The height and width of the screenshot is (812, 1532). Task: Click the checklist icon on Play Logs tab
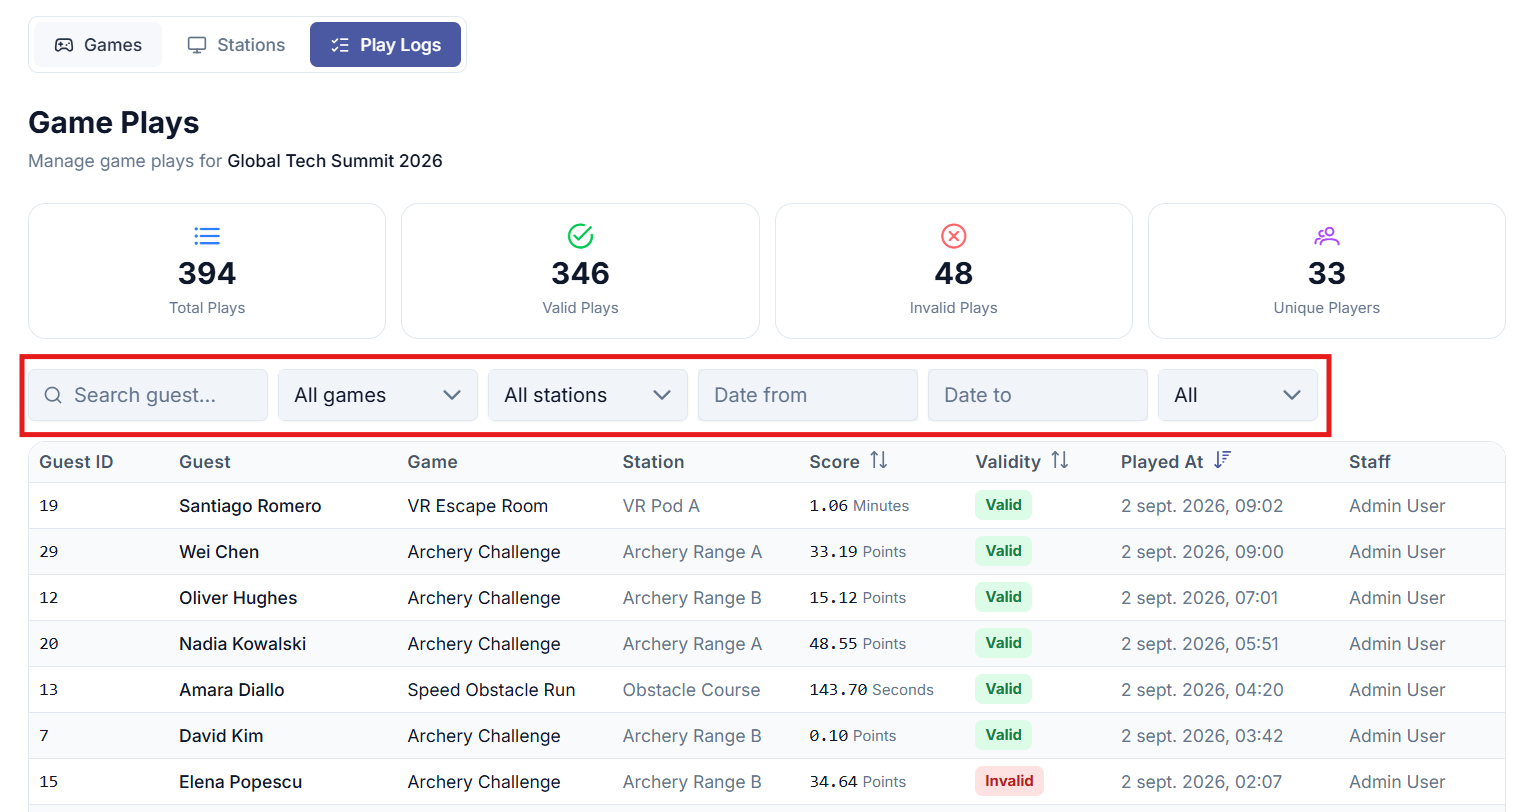pos(340,45)
